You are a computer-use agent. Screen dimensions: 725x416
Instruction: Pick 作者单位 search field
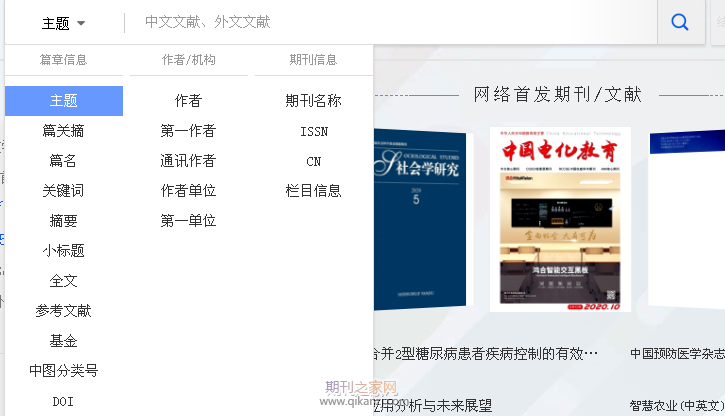point(188,191)
